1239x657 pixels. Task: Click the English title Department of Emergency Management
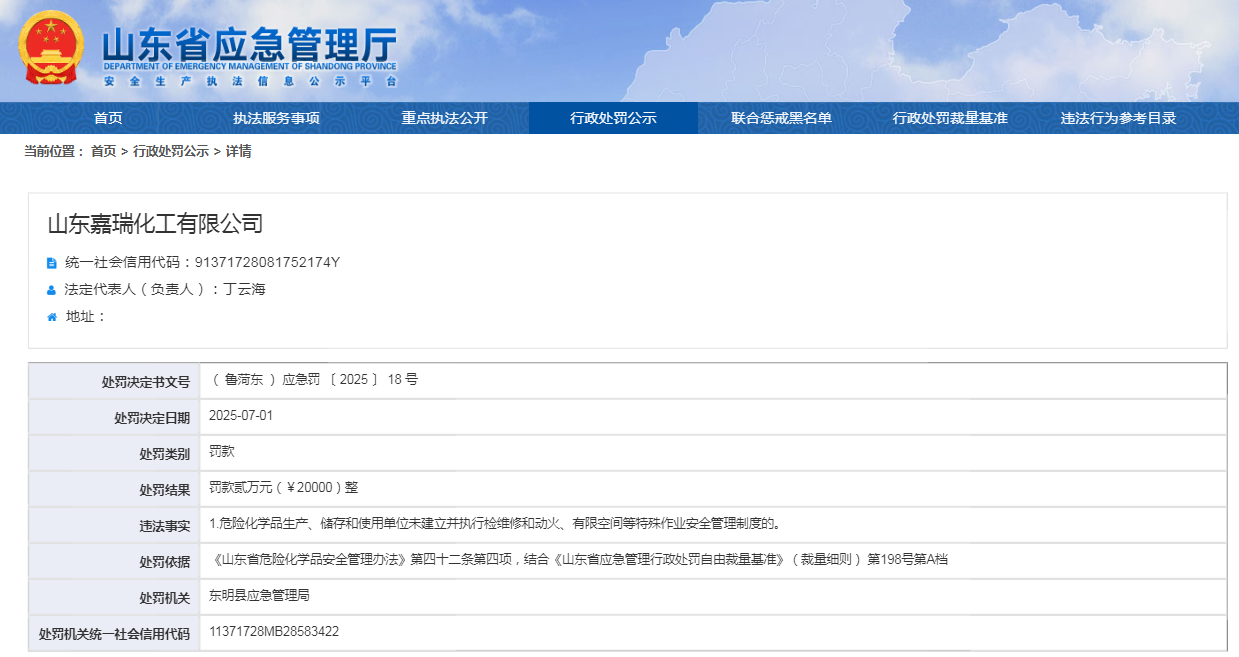click(250, 67)
